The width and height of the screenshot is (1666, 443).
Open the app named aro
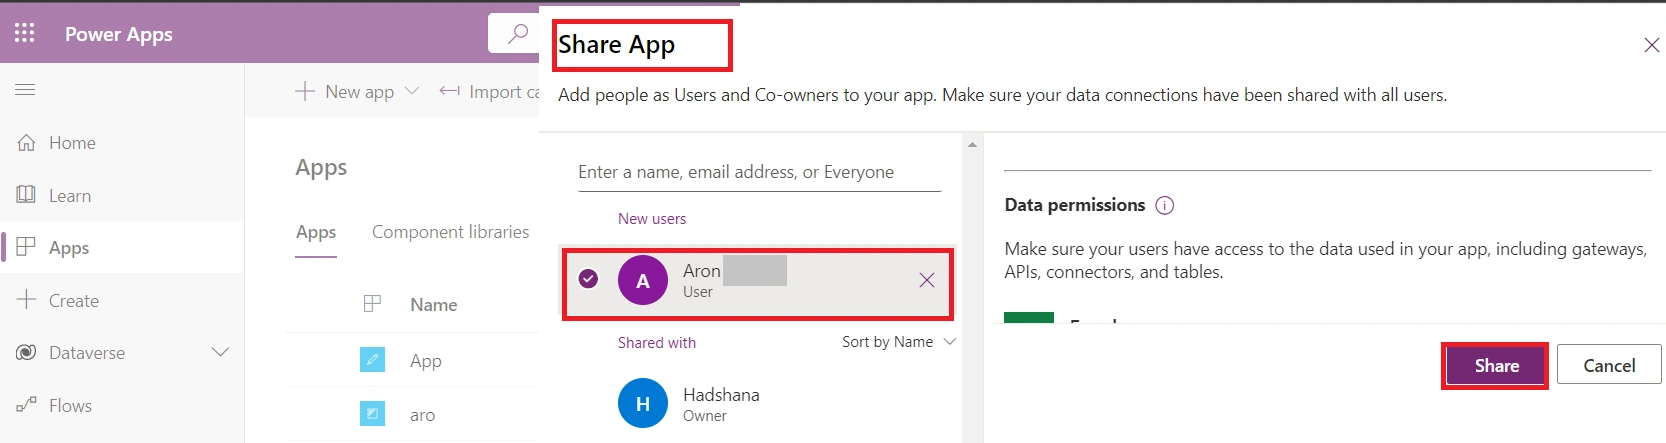pyautogui.click(x=422, y=415)
